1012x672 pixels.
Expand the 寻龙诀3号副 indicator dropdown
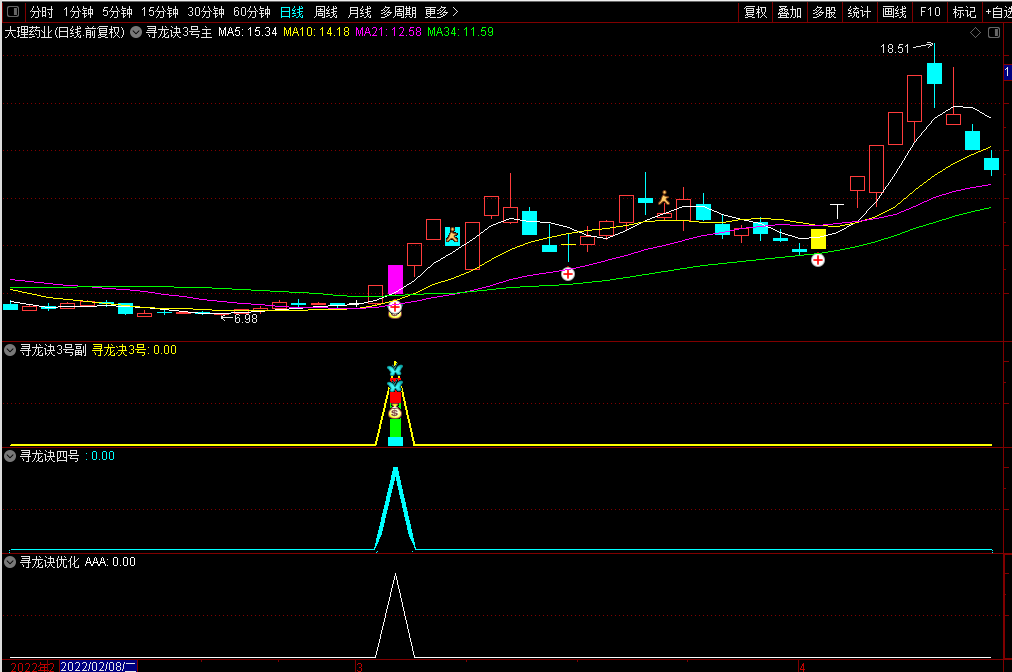[11, 350]
